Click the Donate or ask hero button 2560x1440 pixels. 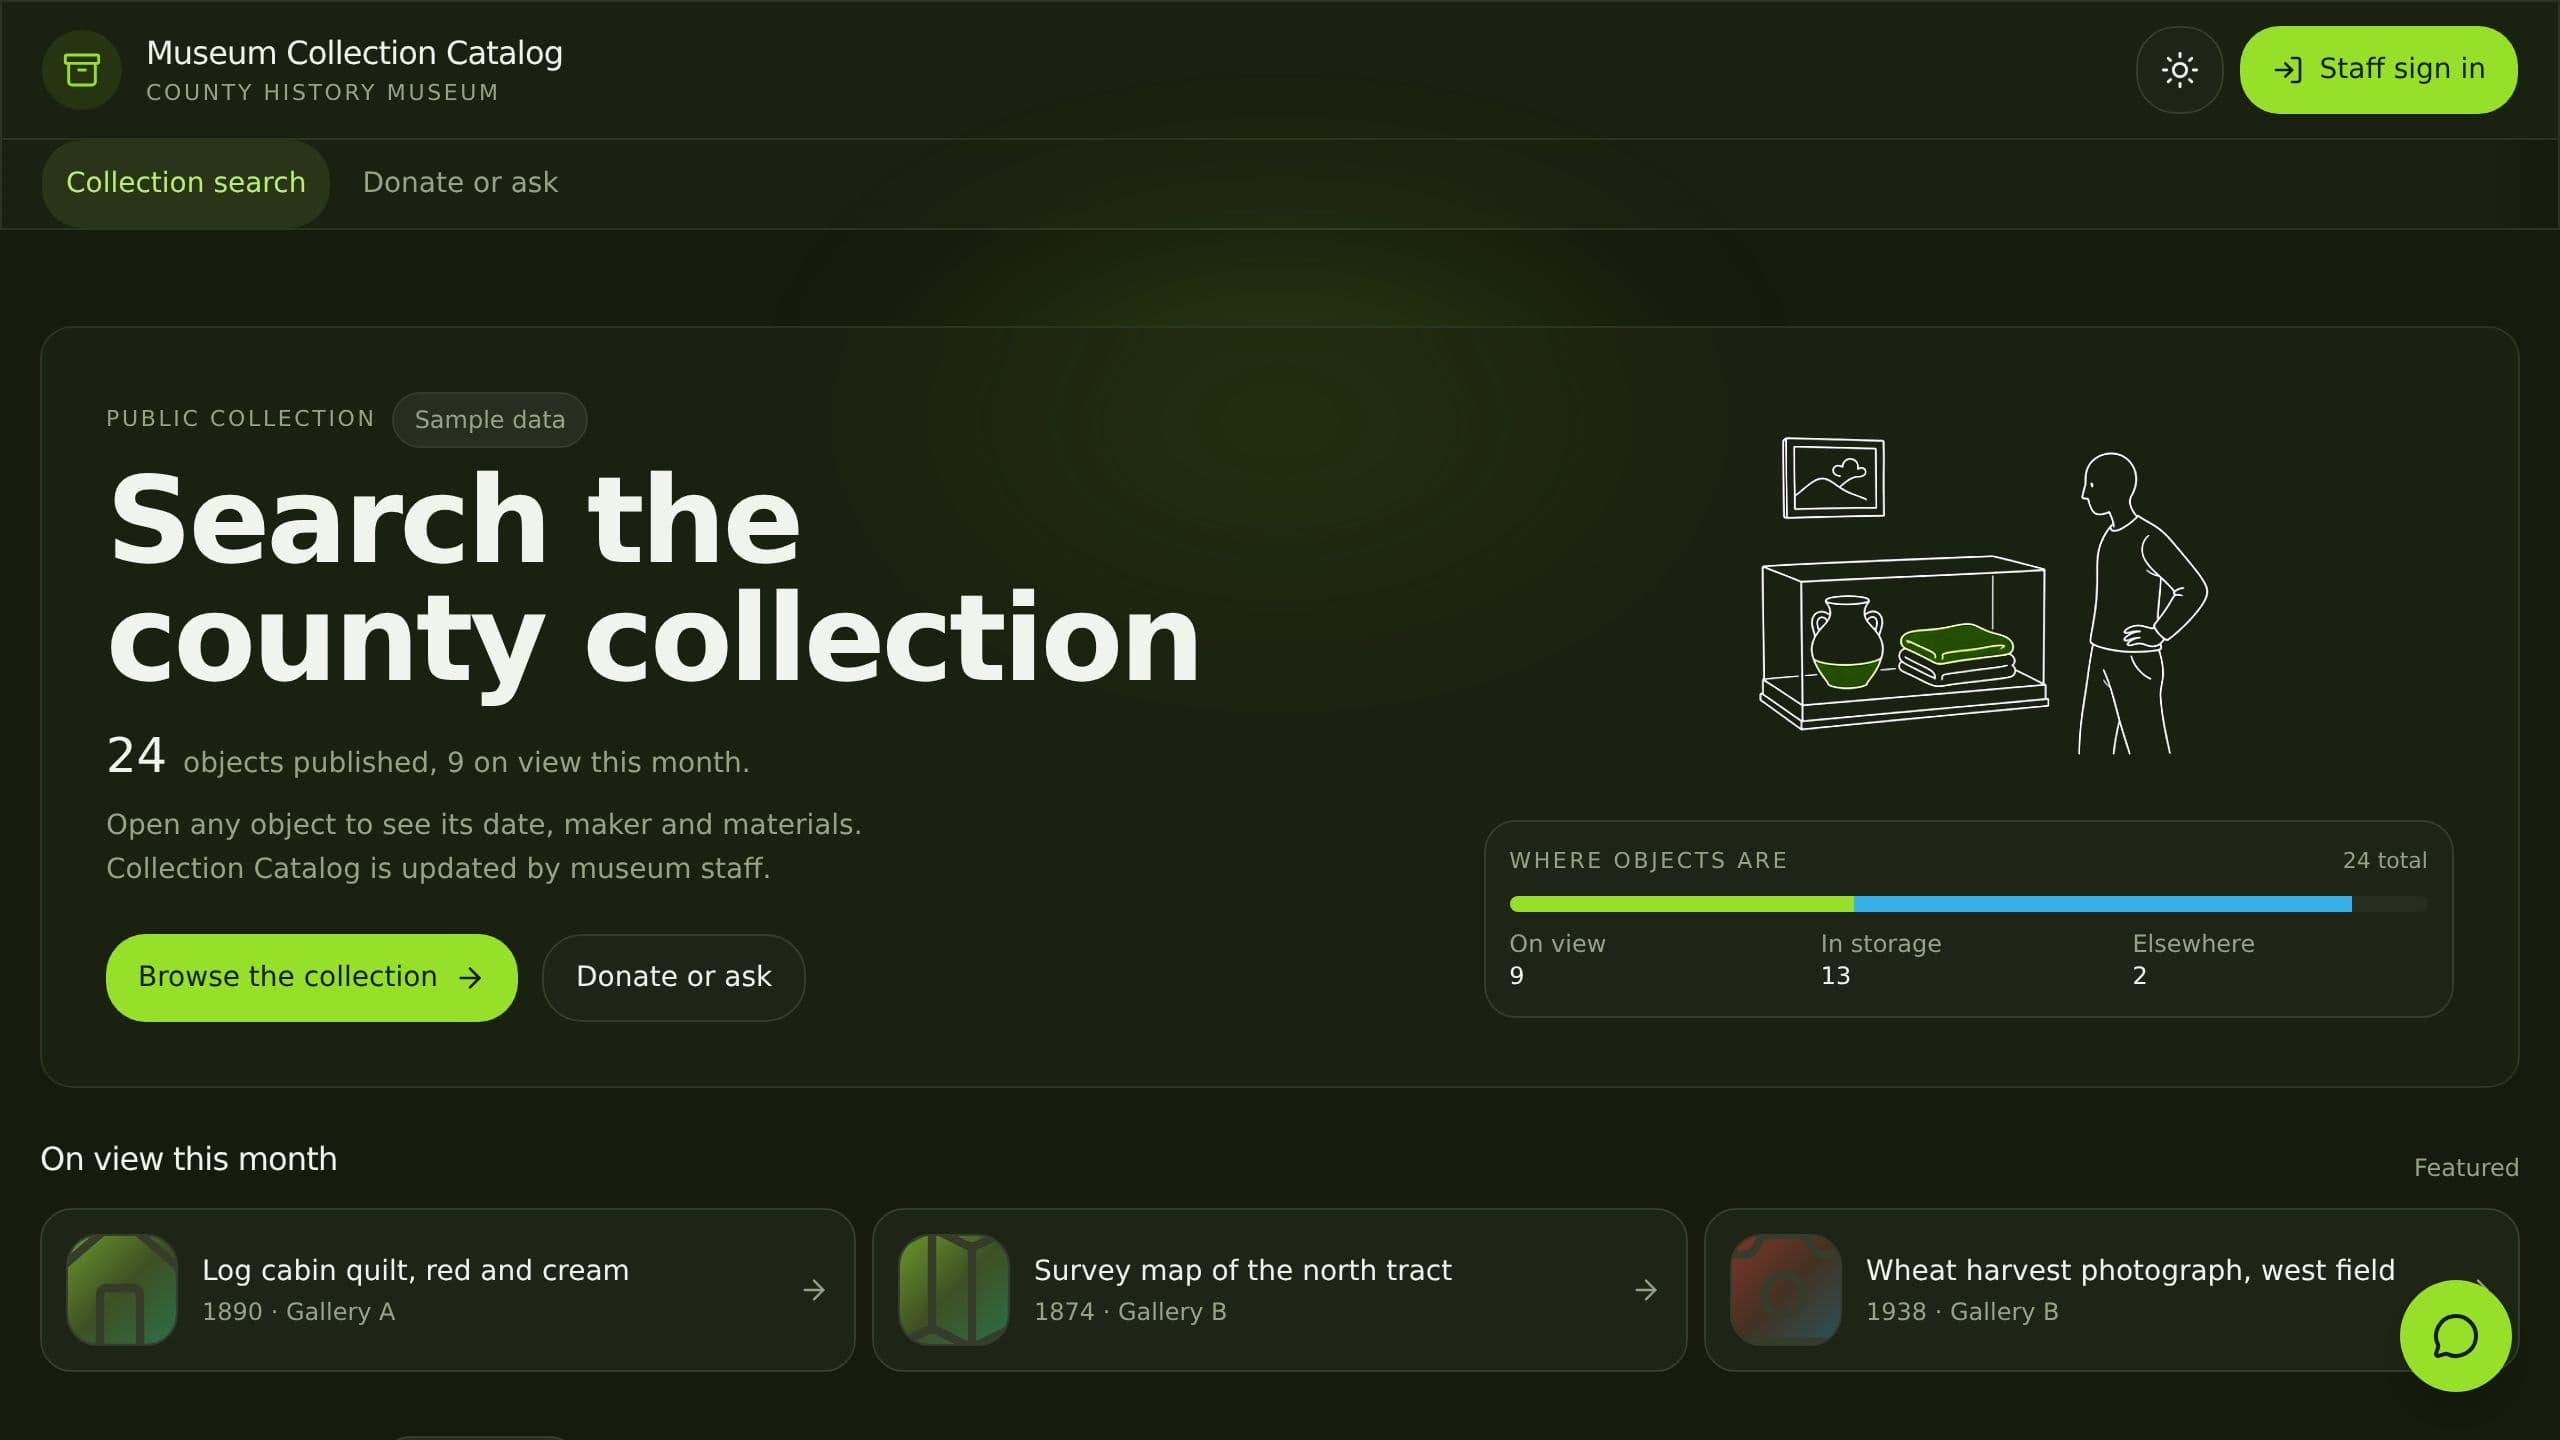673,977
